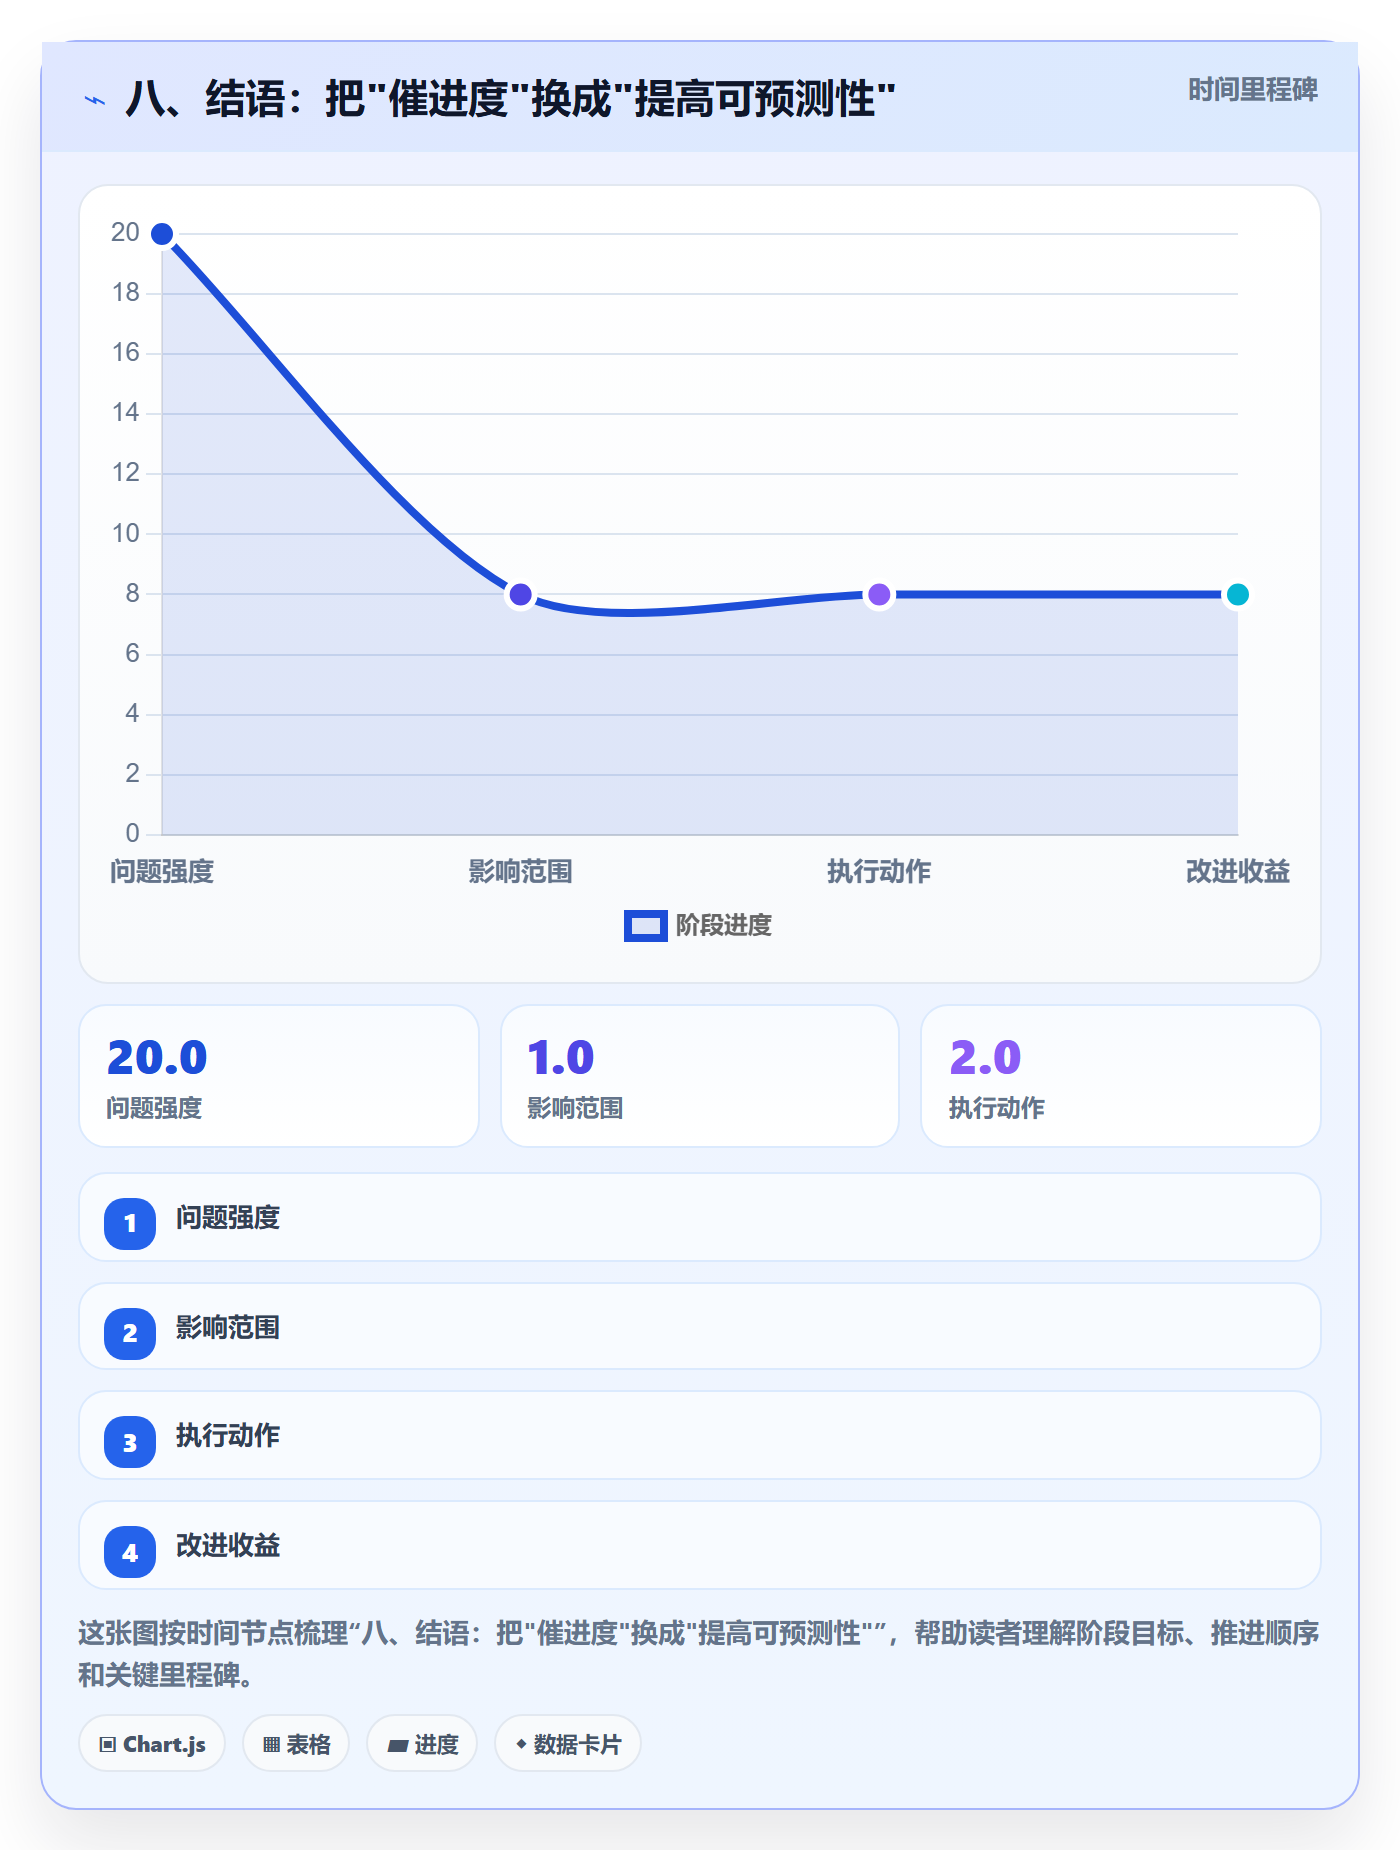Screen dimensions: 1400x1850
Task: Toggle the 阶段进度 legend swatch
Action: pyautogui.click(x=645, y=926)
